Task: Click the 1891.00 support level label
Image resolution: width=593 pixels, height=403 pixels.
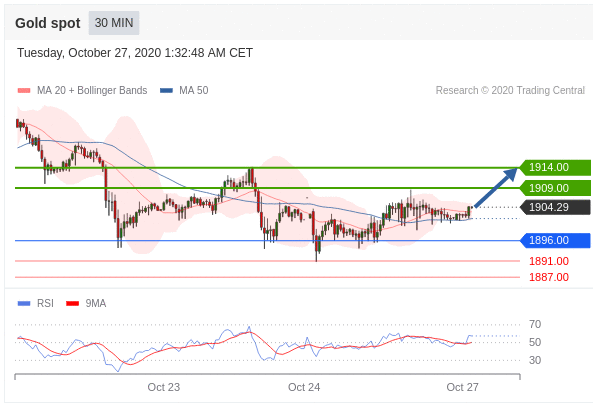Action: pos(549,261)
